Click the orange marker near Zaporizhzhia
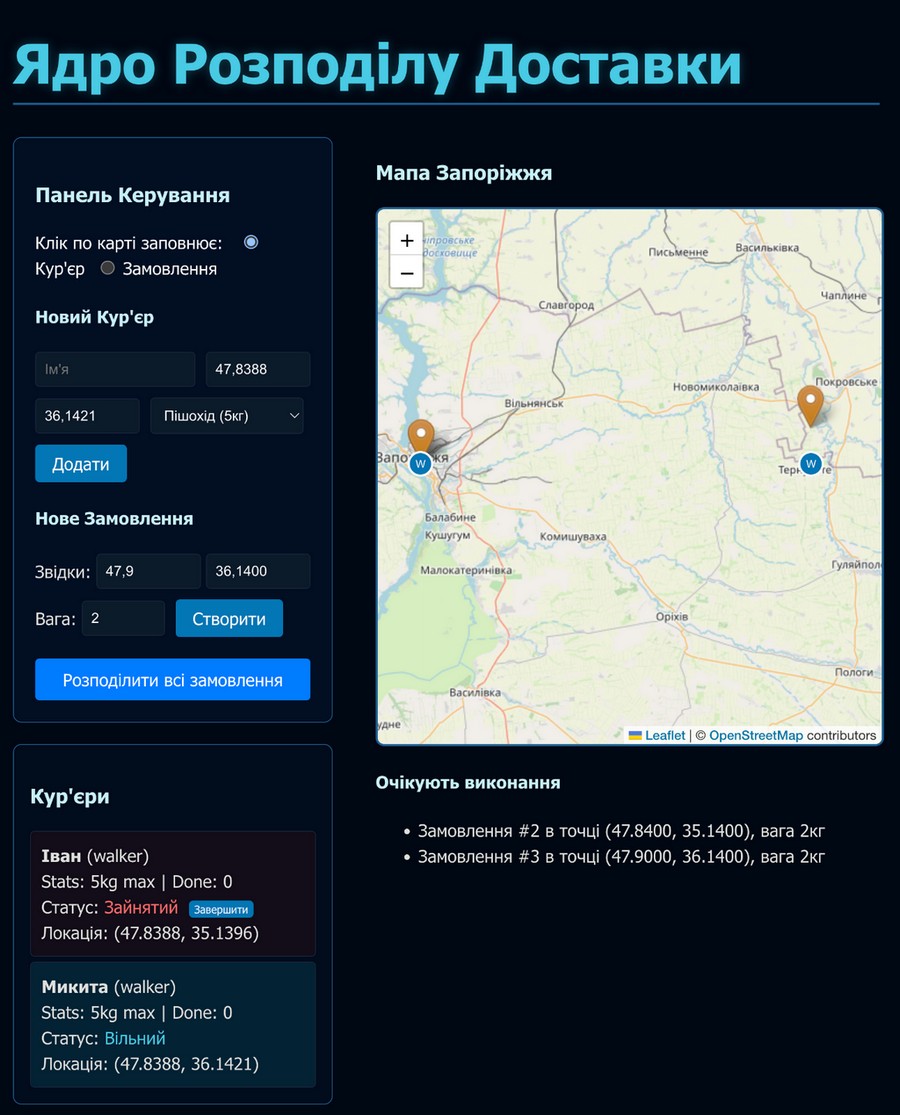 click(422, 436)
